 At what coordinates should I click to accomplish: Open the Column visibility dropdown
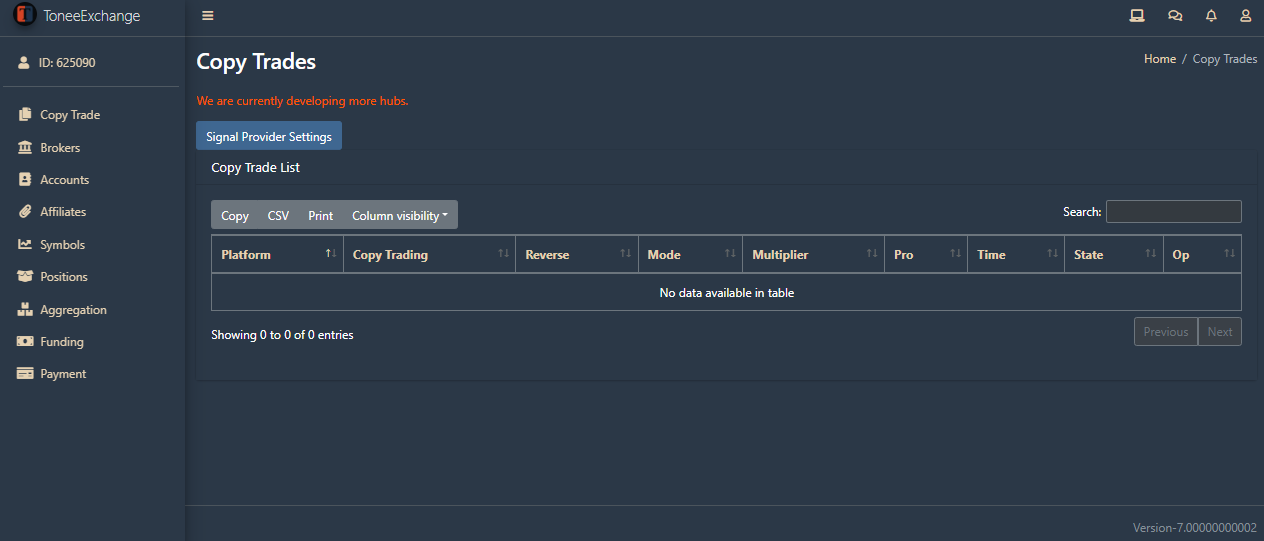400,215
